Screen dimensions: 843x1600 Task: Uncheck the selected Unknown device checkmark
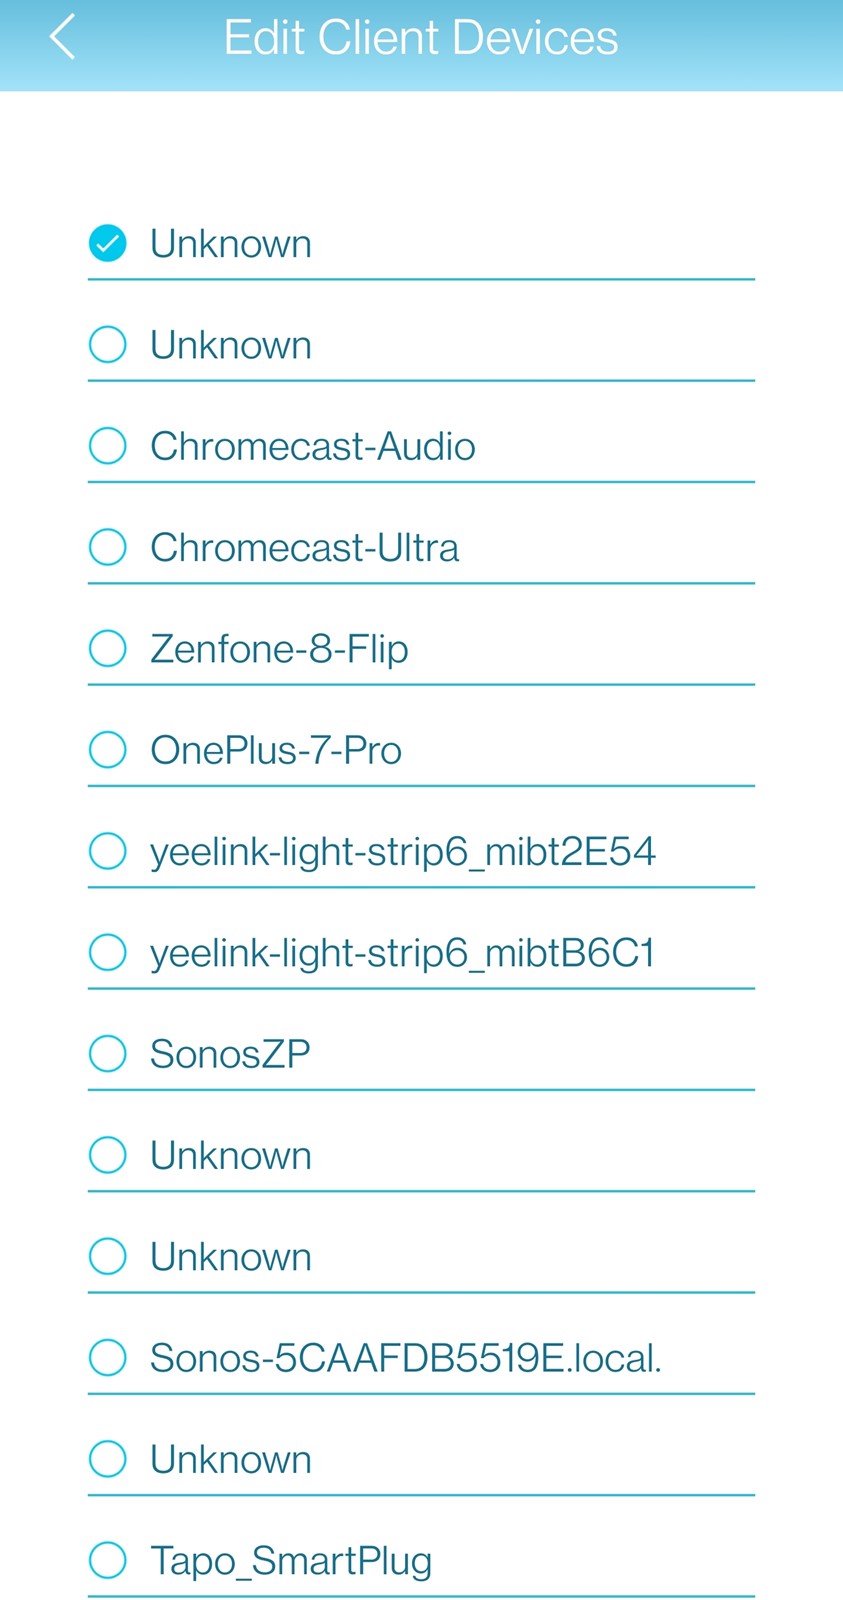(x=107, y=243)
